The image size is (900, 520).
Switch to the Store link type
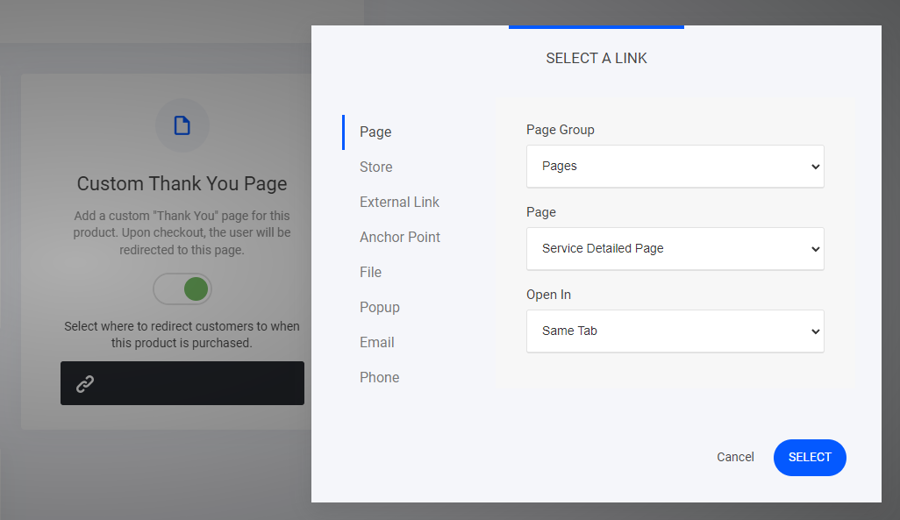pos(376,167)
